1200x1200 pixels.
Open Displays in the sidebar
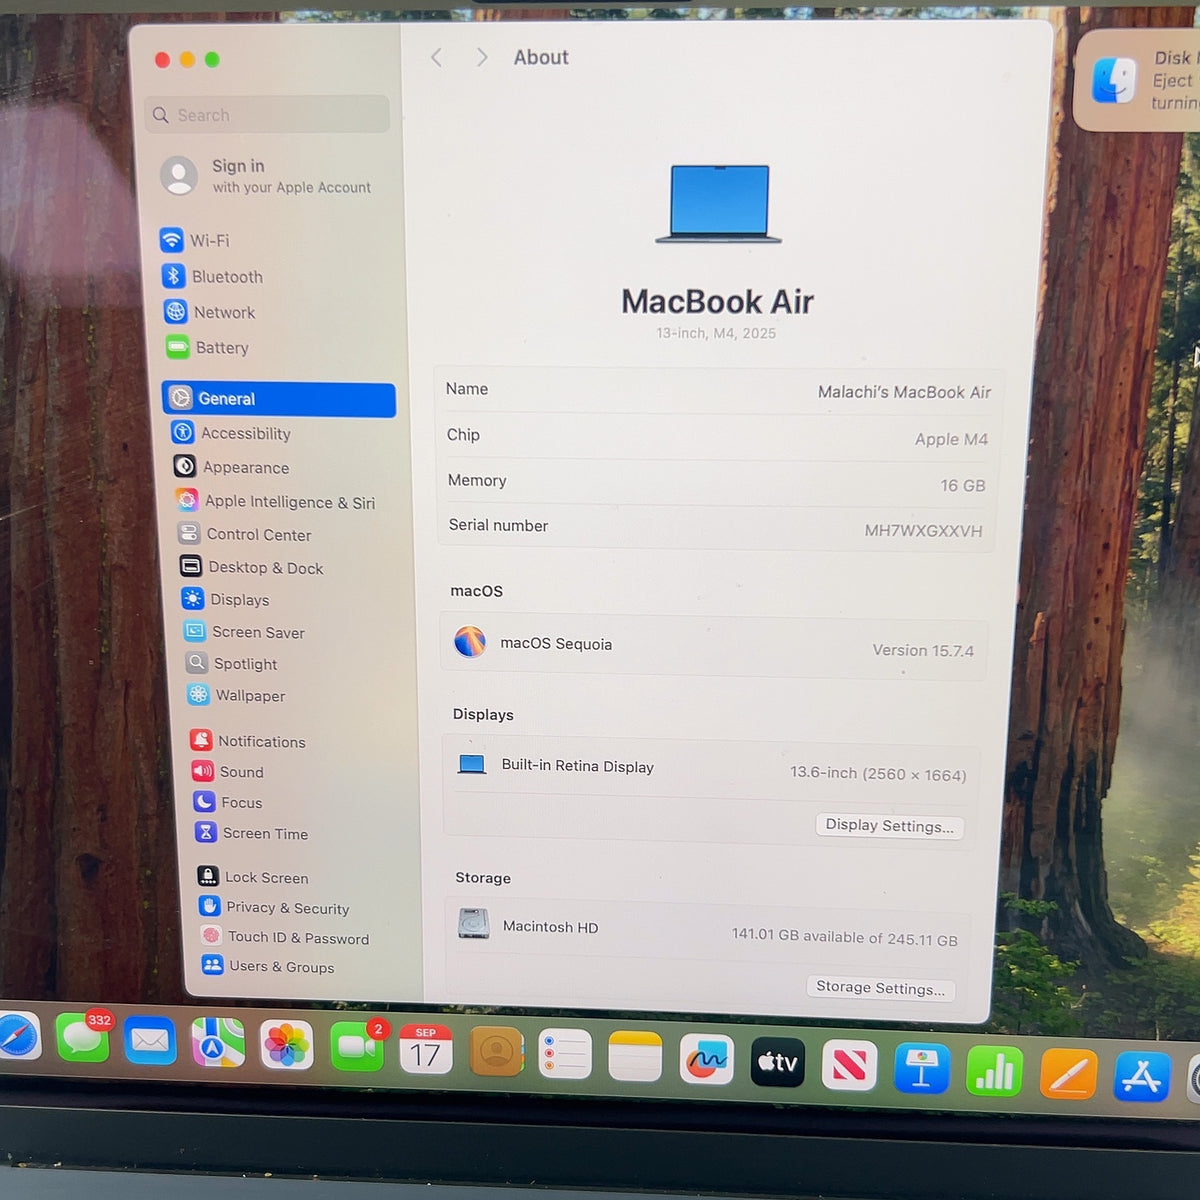tap(225, 599)
